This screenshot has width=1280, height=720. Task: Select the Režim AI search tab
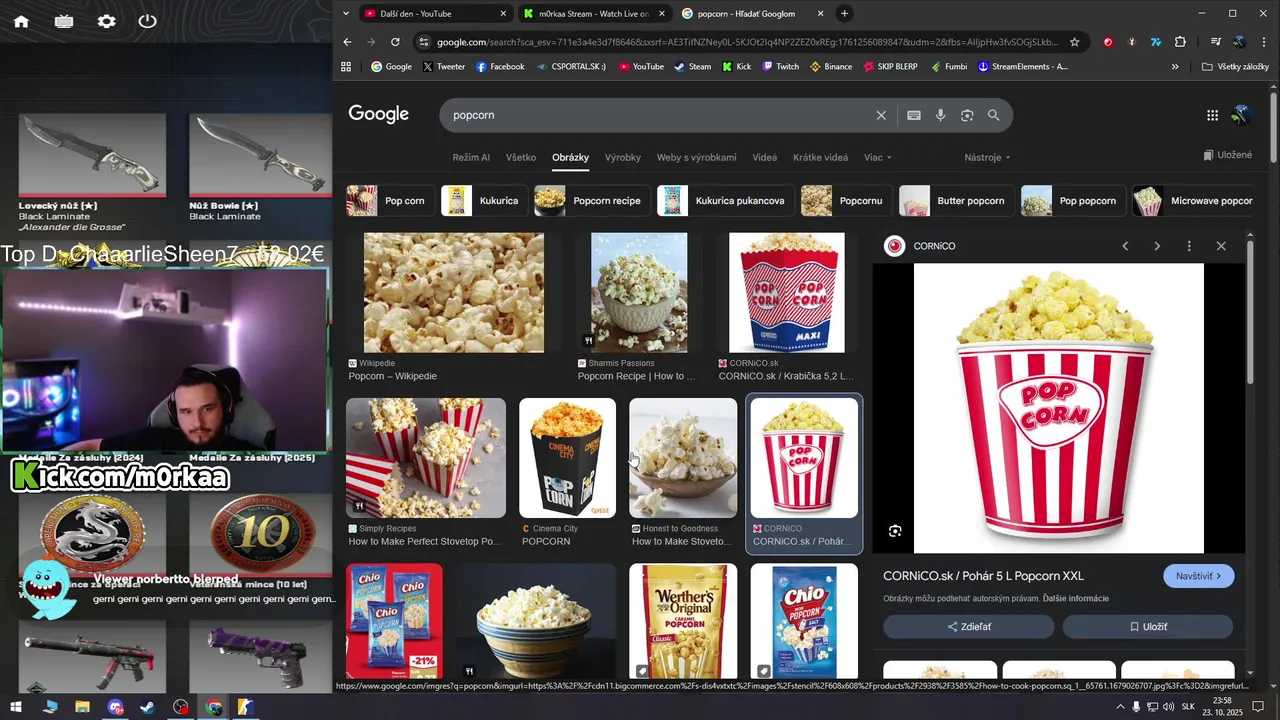coord(471,157)
